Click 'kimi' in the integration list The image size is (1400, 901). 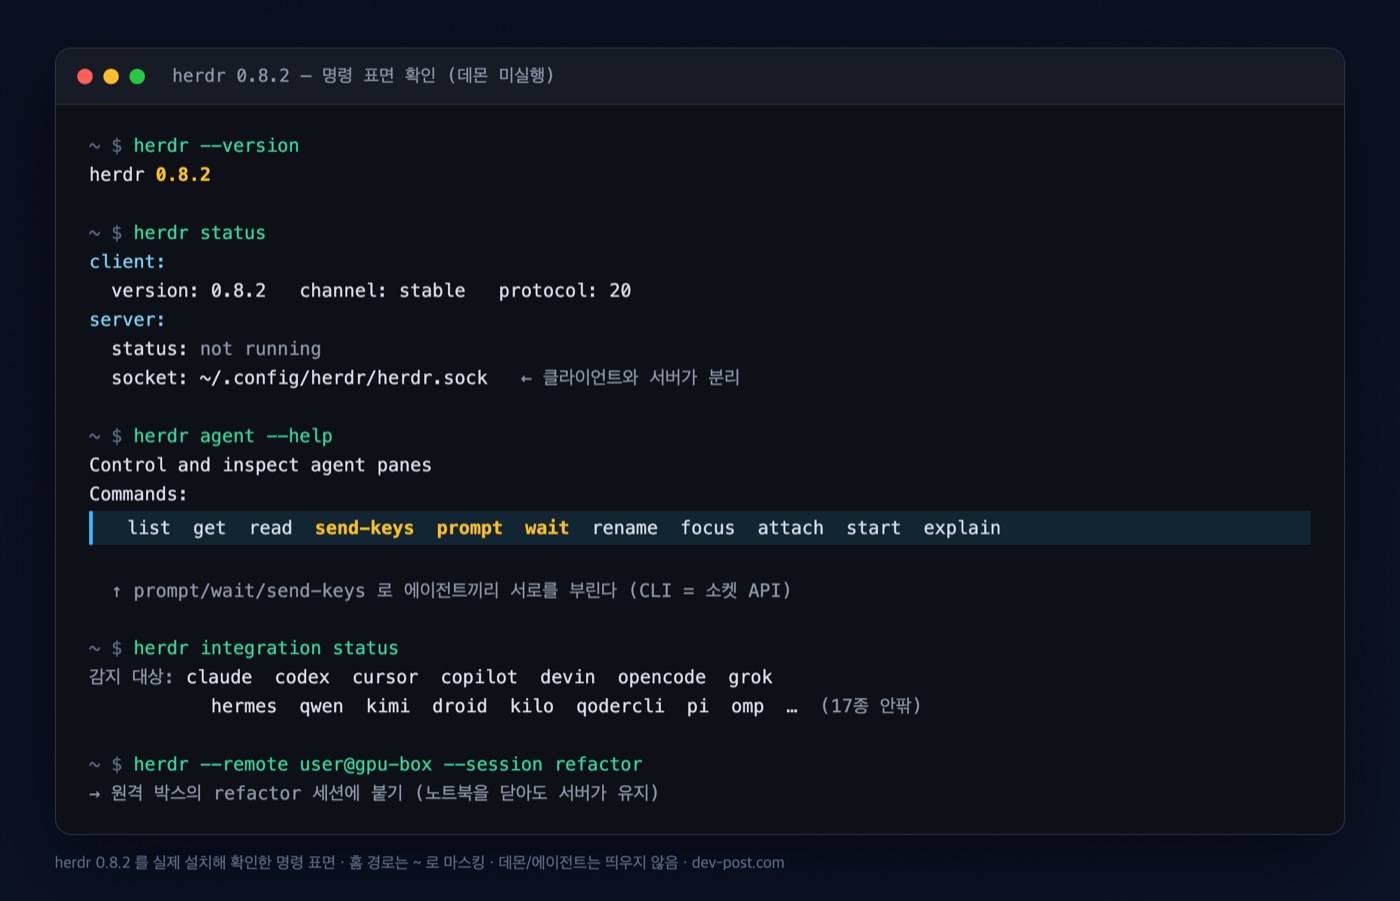click(388, 707)
